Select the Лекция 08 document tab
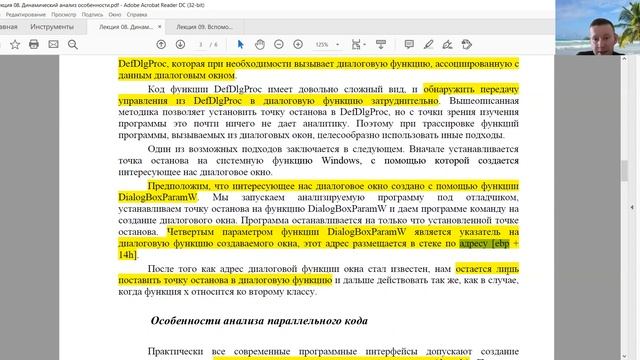 pyautogui.click(x=126, y=27)
